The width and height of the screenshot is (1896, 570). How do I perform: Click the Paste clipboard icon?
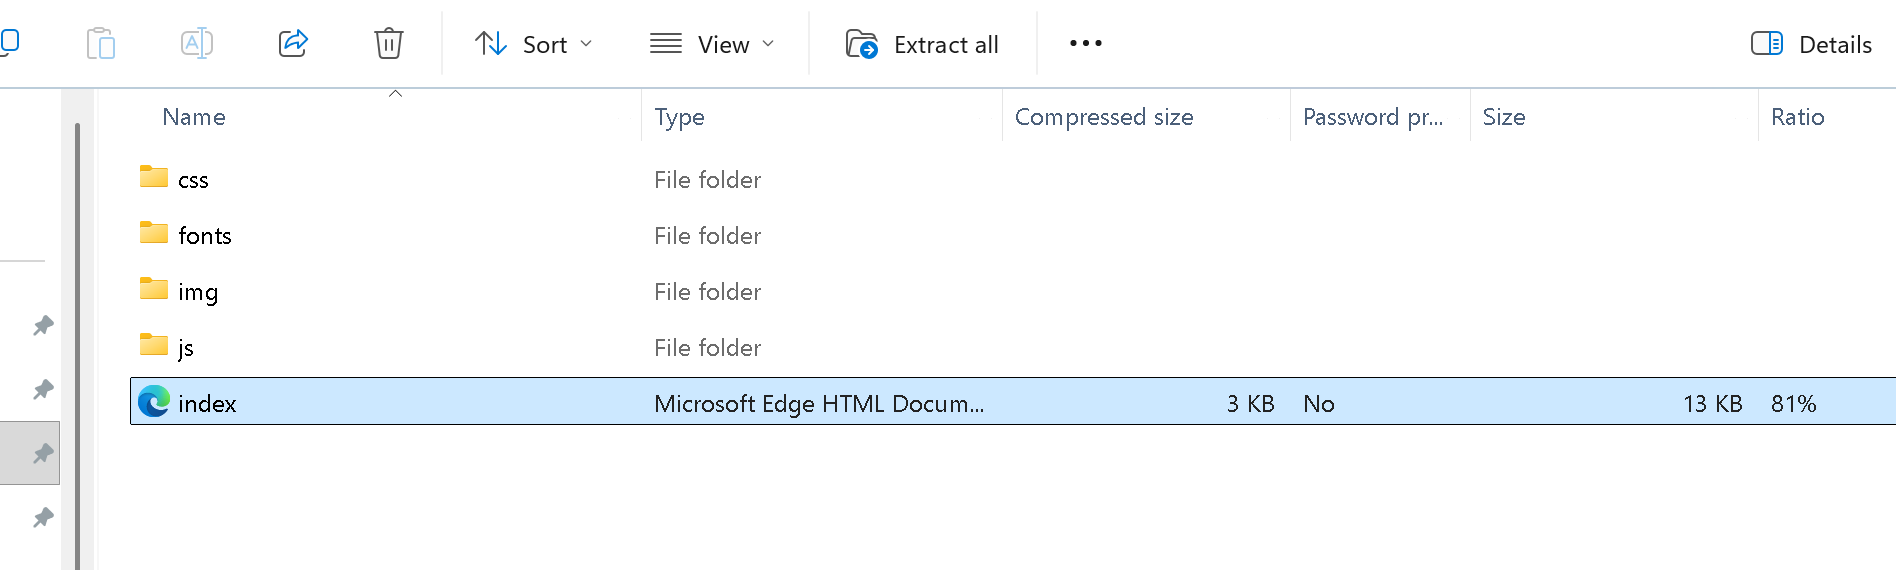[x=101, y=44]
